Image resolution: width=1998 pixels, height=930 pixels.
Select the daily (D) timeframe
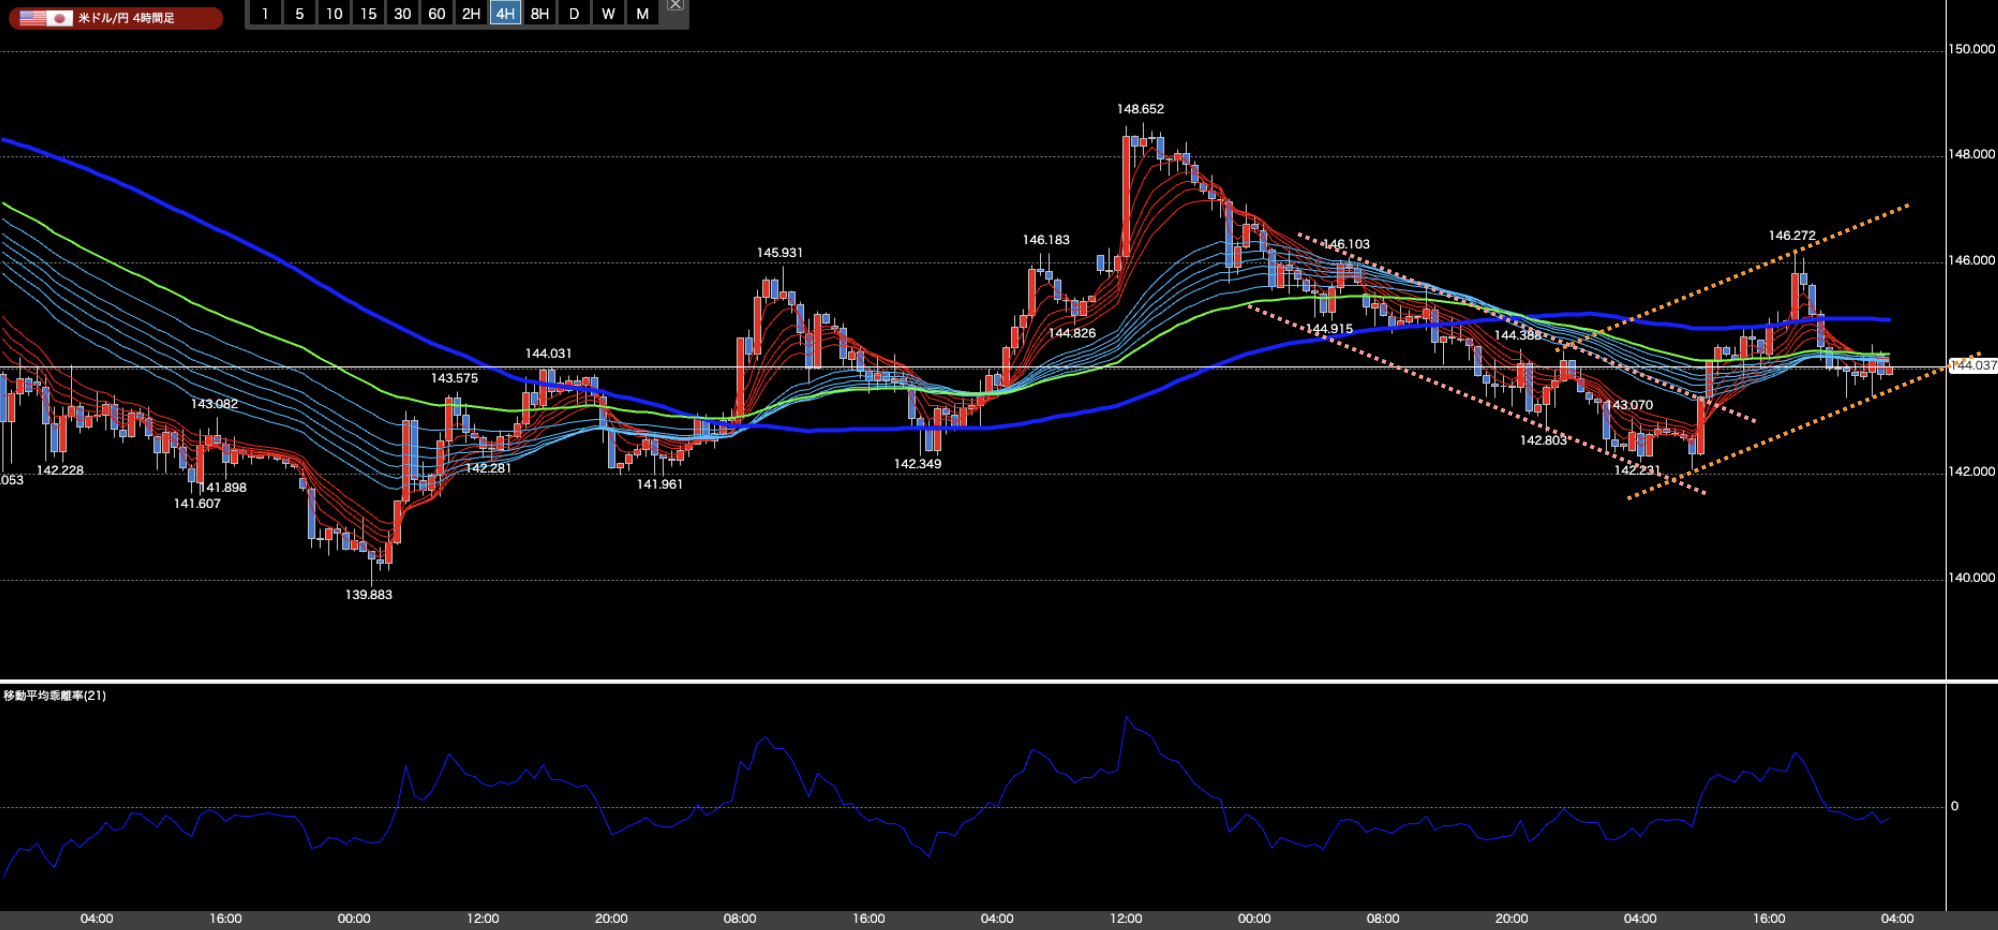[574, 14]
